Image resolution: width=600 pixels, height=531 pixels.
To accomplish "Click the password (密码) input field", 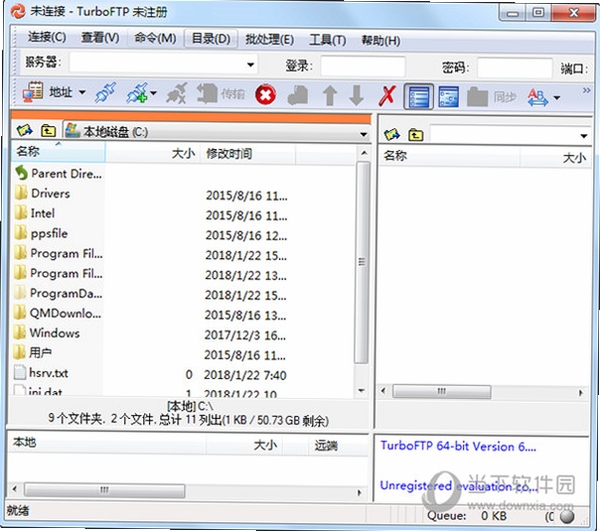I will (x=515, y=68).
